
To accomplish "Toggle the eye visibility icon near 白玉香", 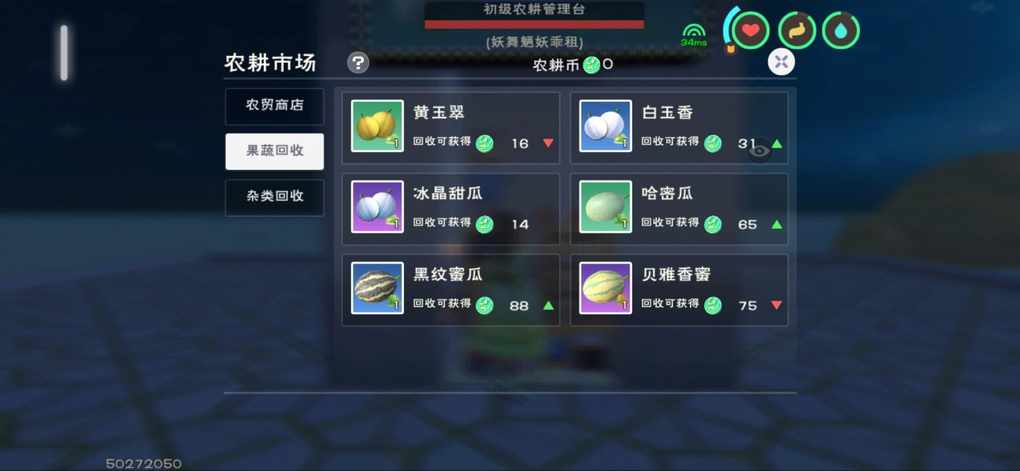I will coord(759,152).
